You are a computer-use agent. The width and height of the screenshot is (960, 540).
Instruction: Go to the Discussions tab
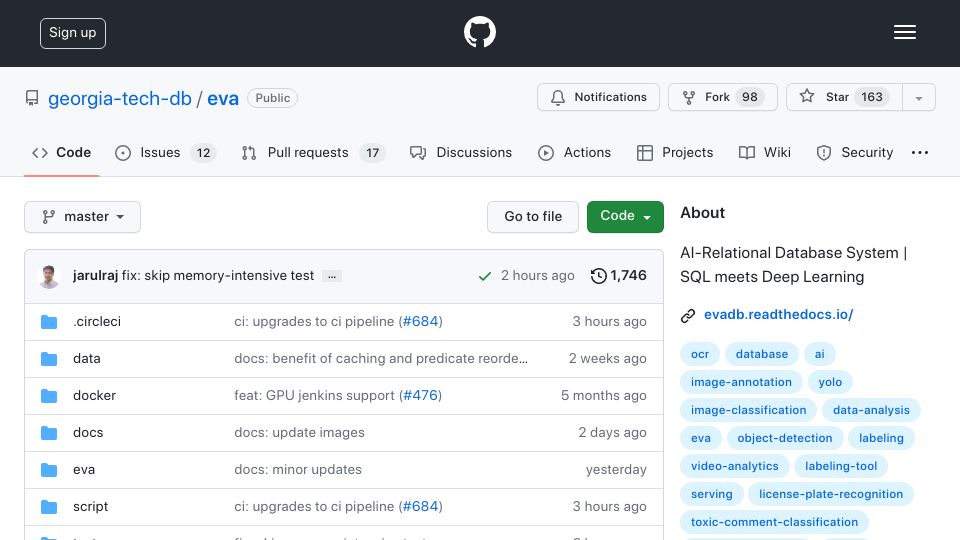click(x=460, y=152)
